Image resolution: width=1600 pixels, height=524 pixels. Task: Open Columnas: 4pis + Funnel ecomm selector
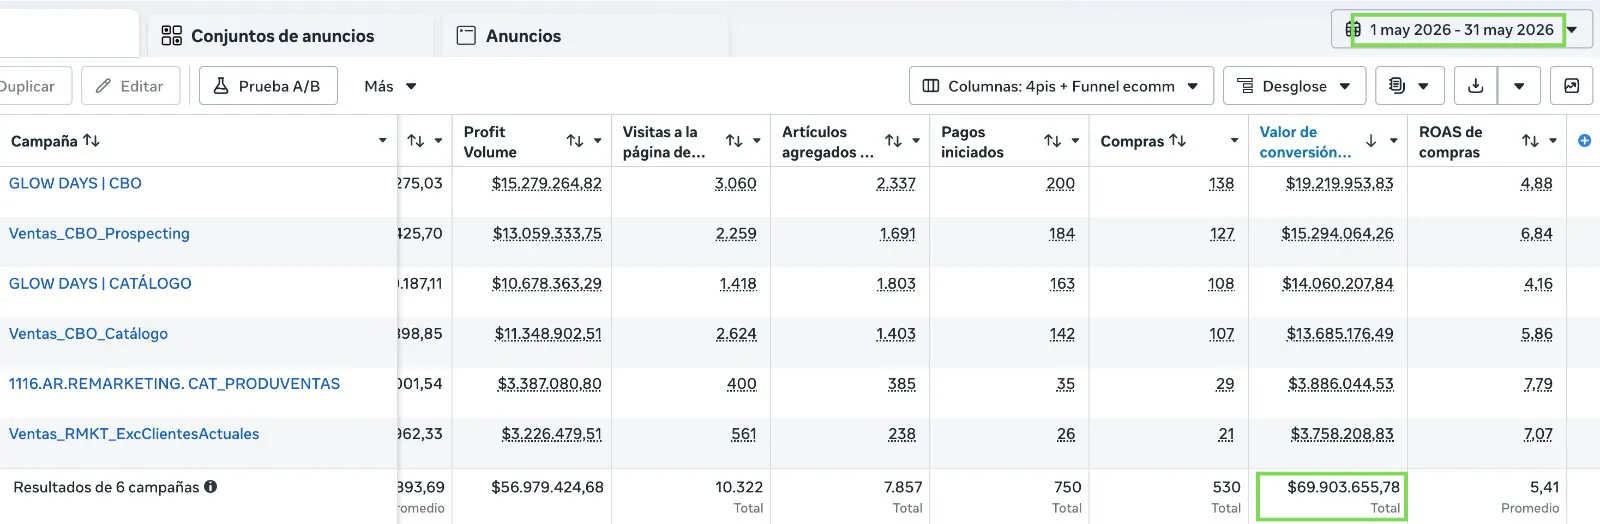pos(1061,86)
